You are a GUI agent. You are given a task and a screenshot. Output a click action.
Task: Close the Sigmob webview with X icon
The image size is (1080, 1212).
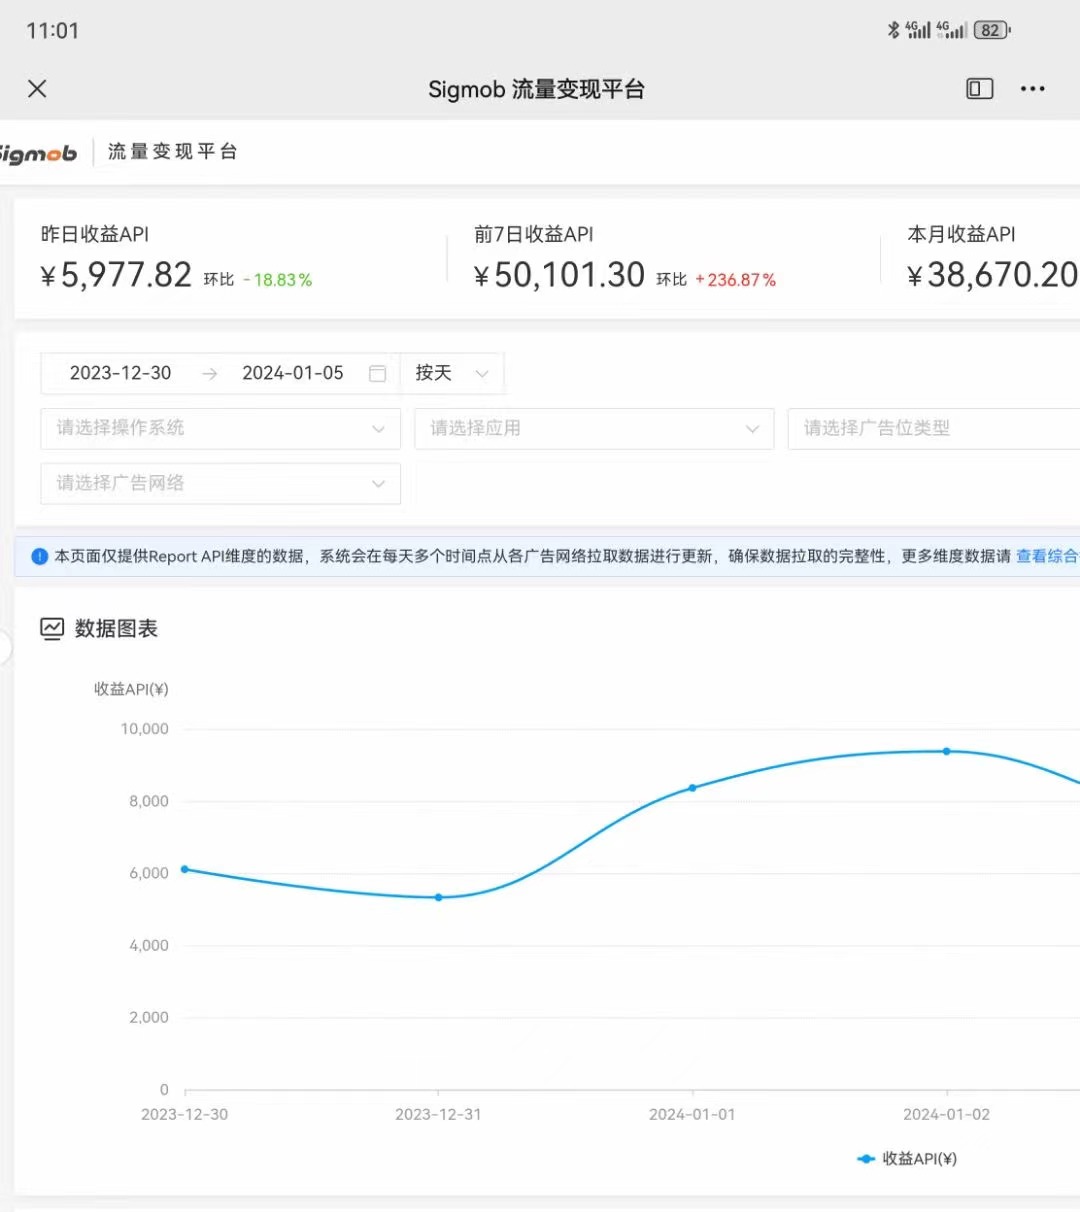37,89
